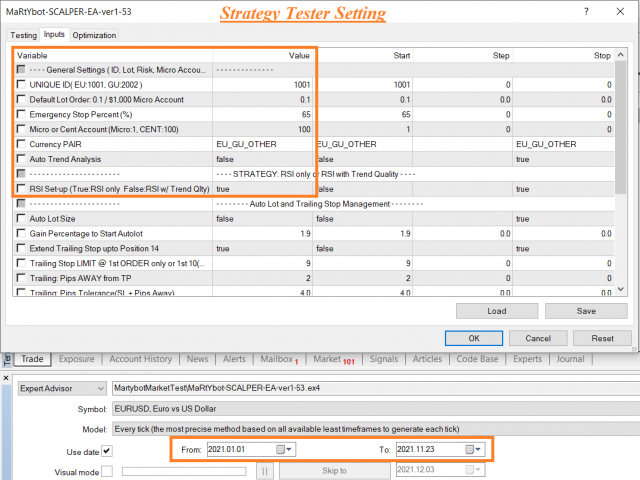Image resolution: width=640 pixels, height=480 pixels.
Task: Open the Model Every tick combo box
Action: pos(376,429)
